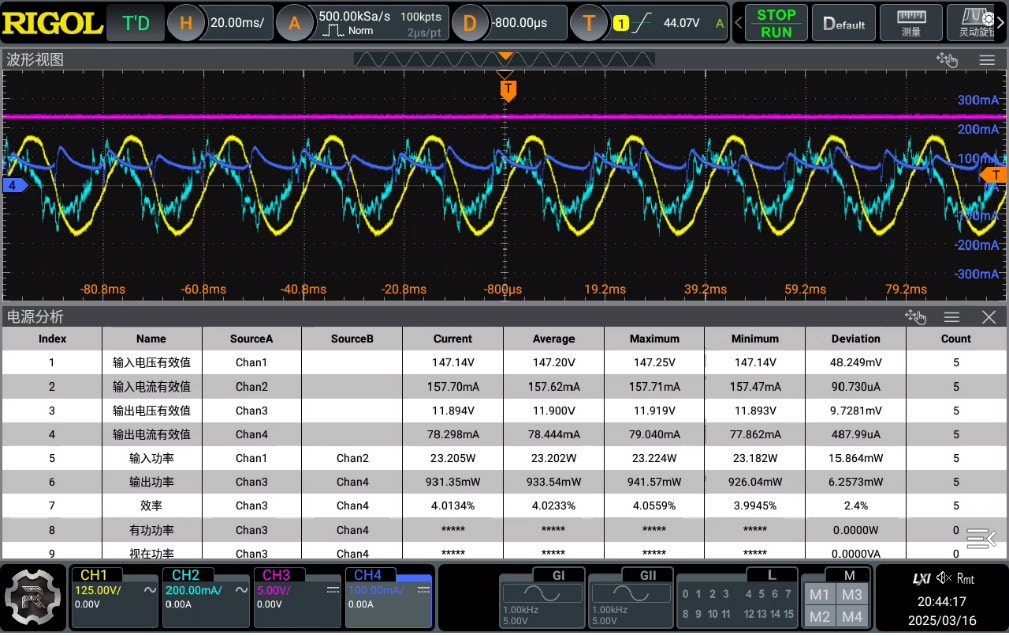Click the LXI network status icon
Viewport: 1009px width, 636px height.
pos(921,579)
